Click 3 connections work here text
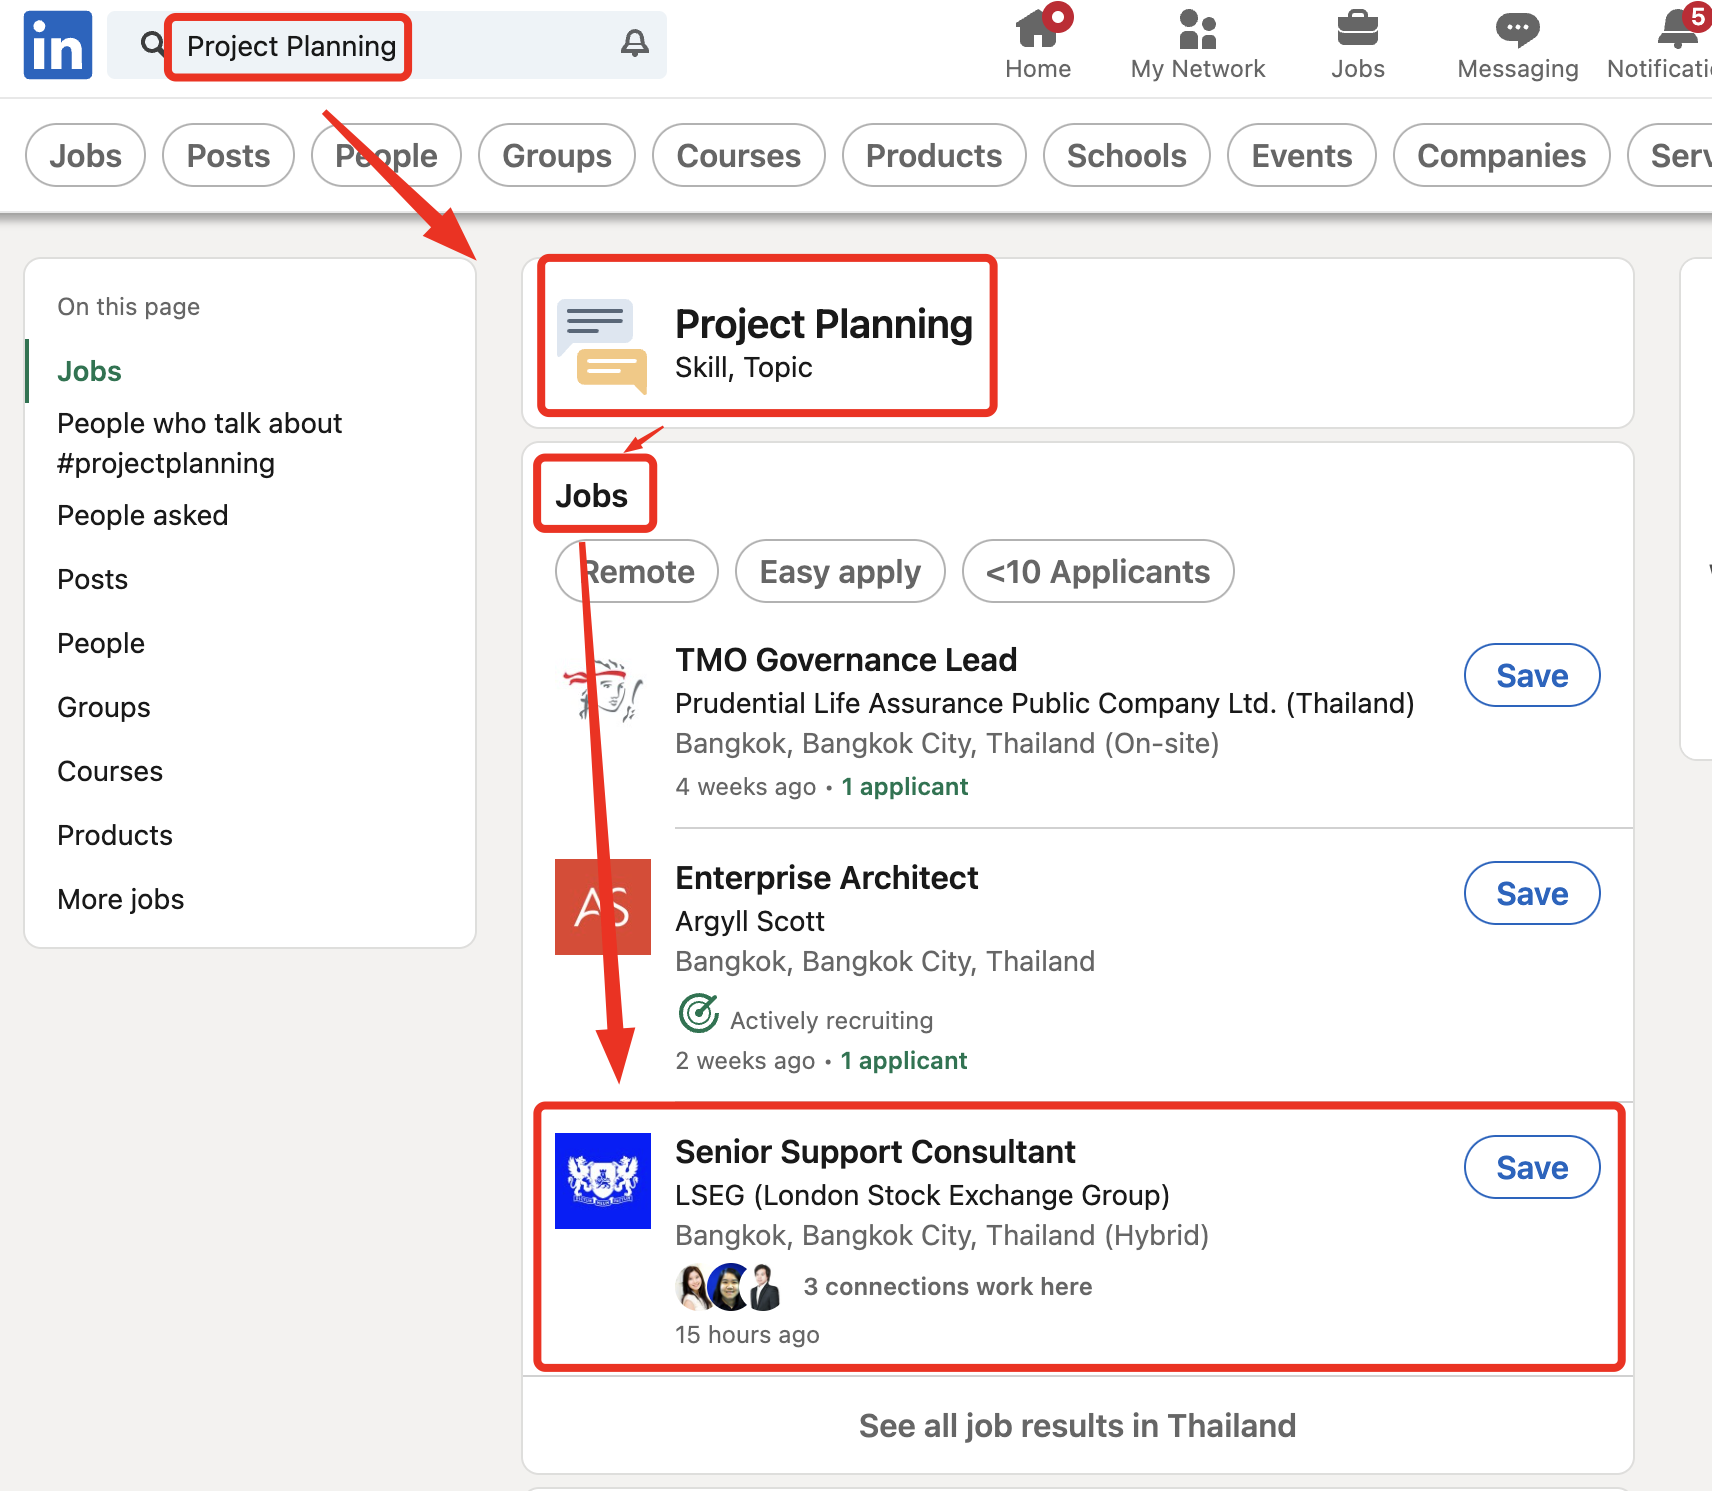The height and width of the screenshot is (1491, 1712). (948, 1287)
